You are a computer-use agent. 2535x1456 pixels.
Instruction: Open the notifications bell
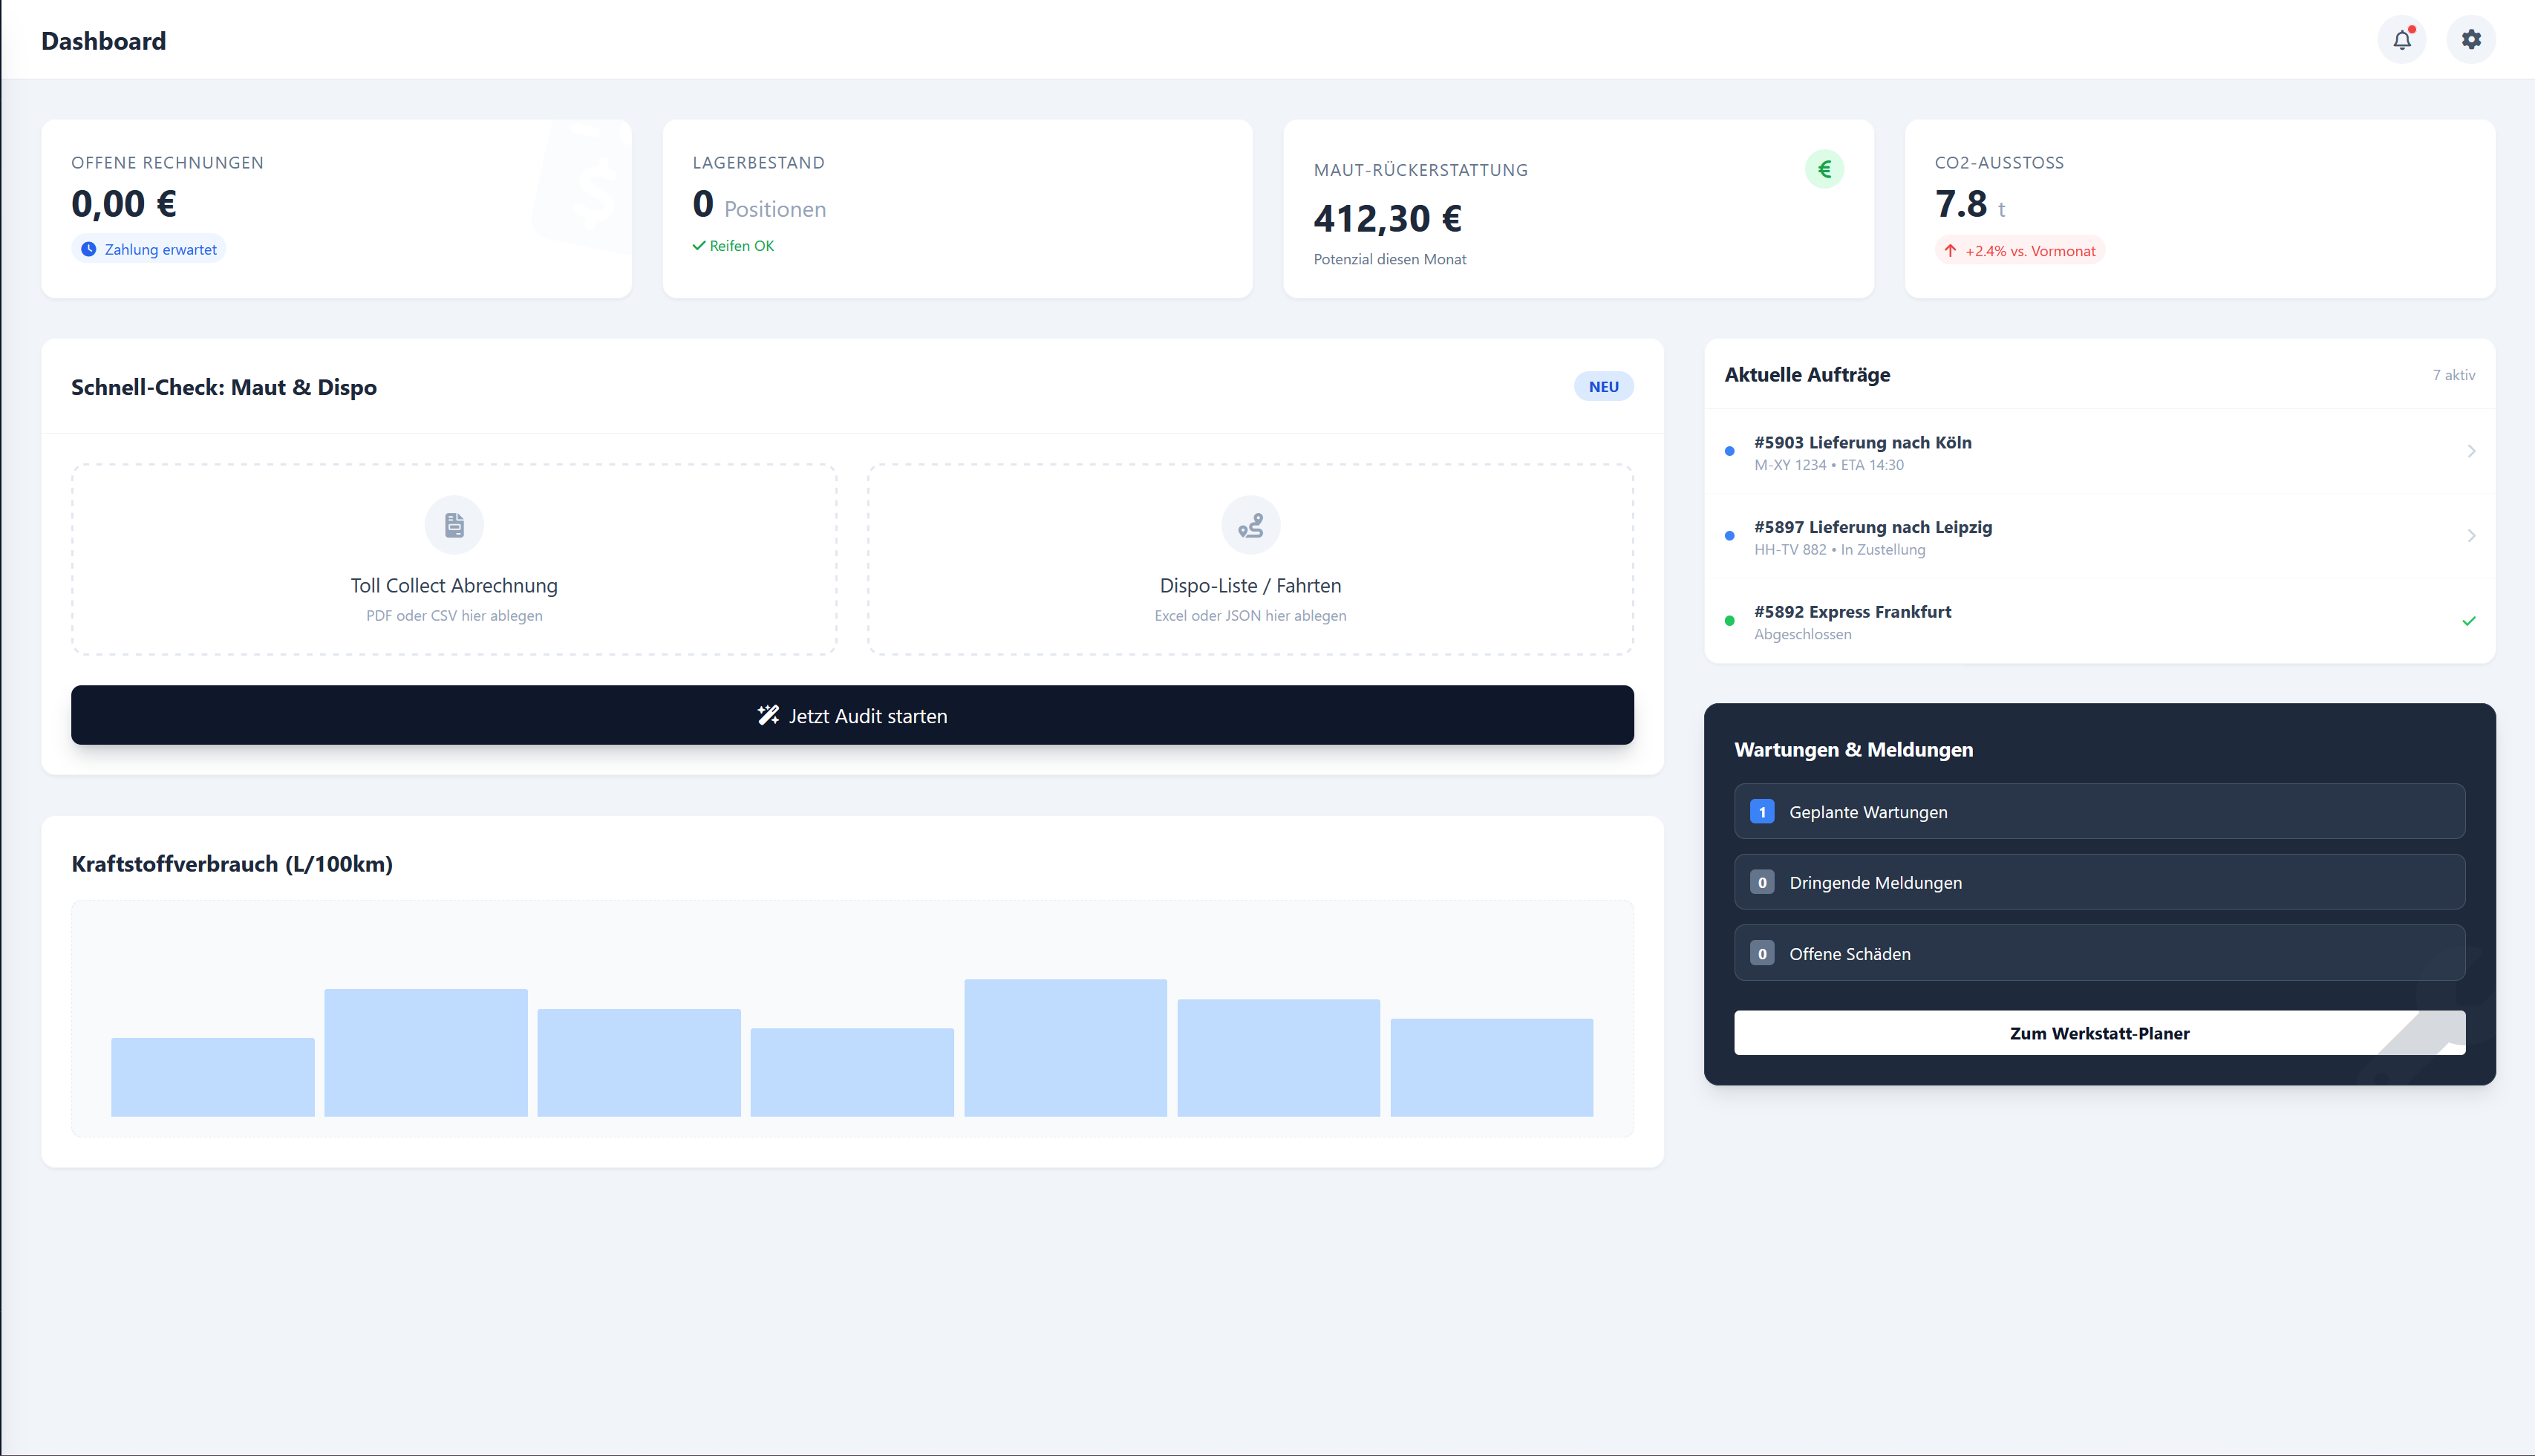point(2403,39)
